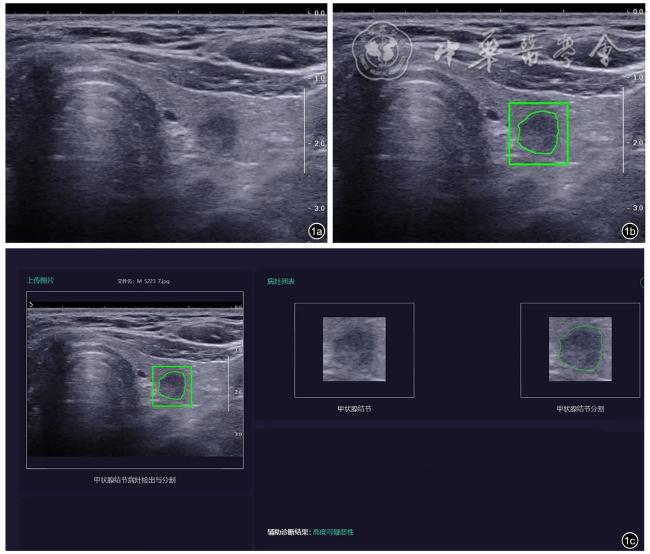
Task: Click the 1b figure label badge
Action: [630, 231]
